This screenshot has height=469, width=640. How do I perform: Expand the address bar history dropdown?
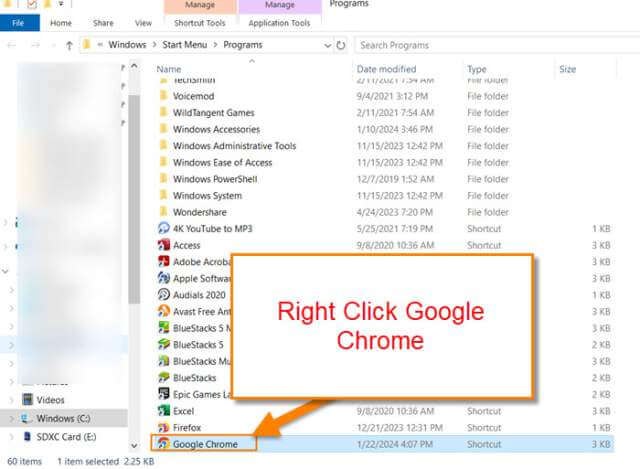[327, 45]
